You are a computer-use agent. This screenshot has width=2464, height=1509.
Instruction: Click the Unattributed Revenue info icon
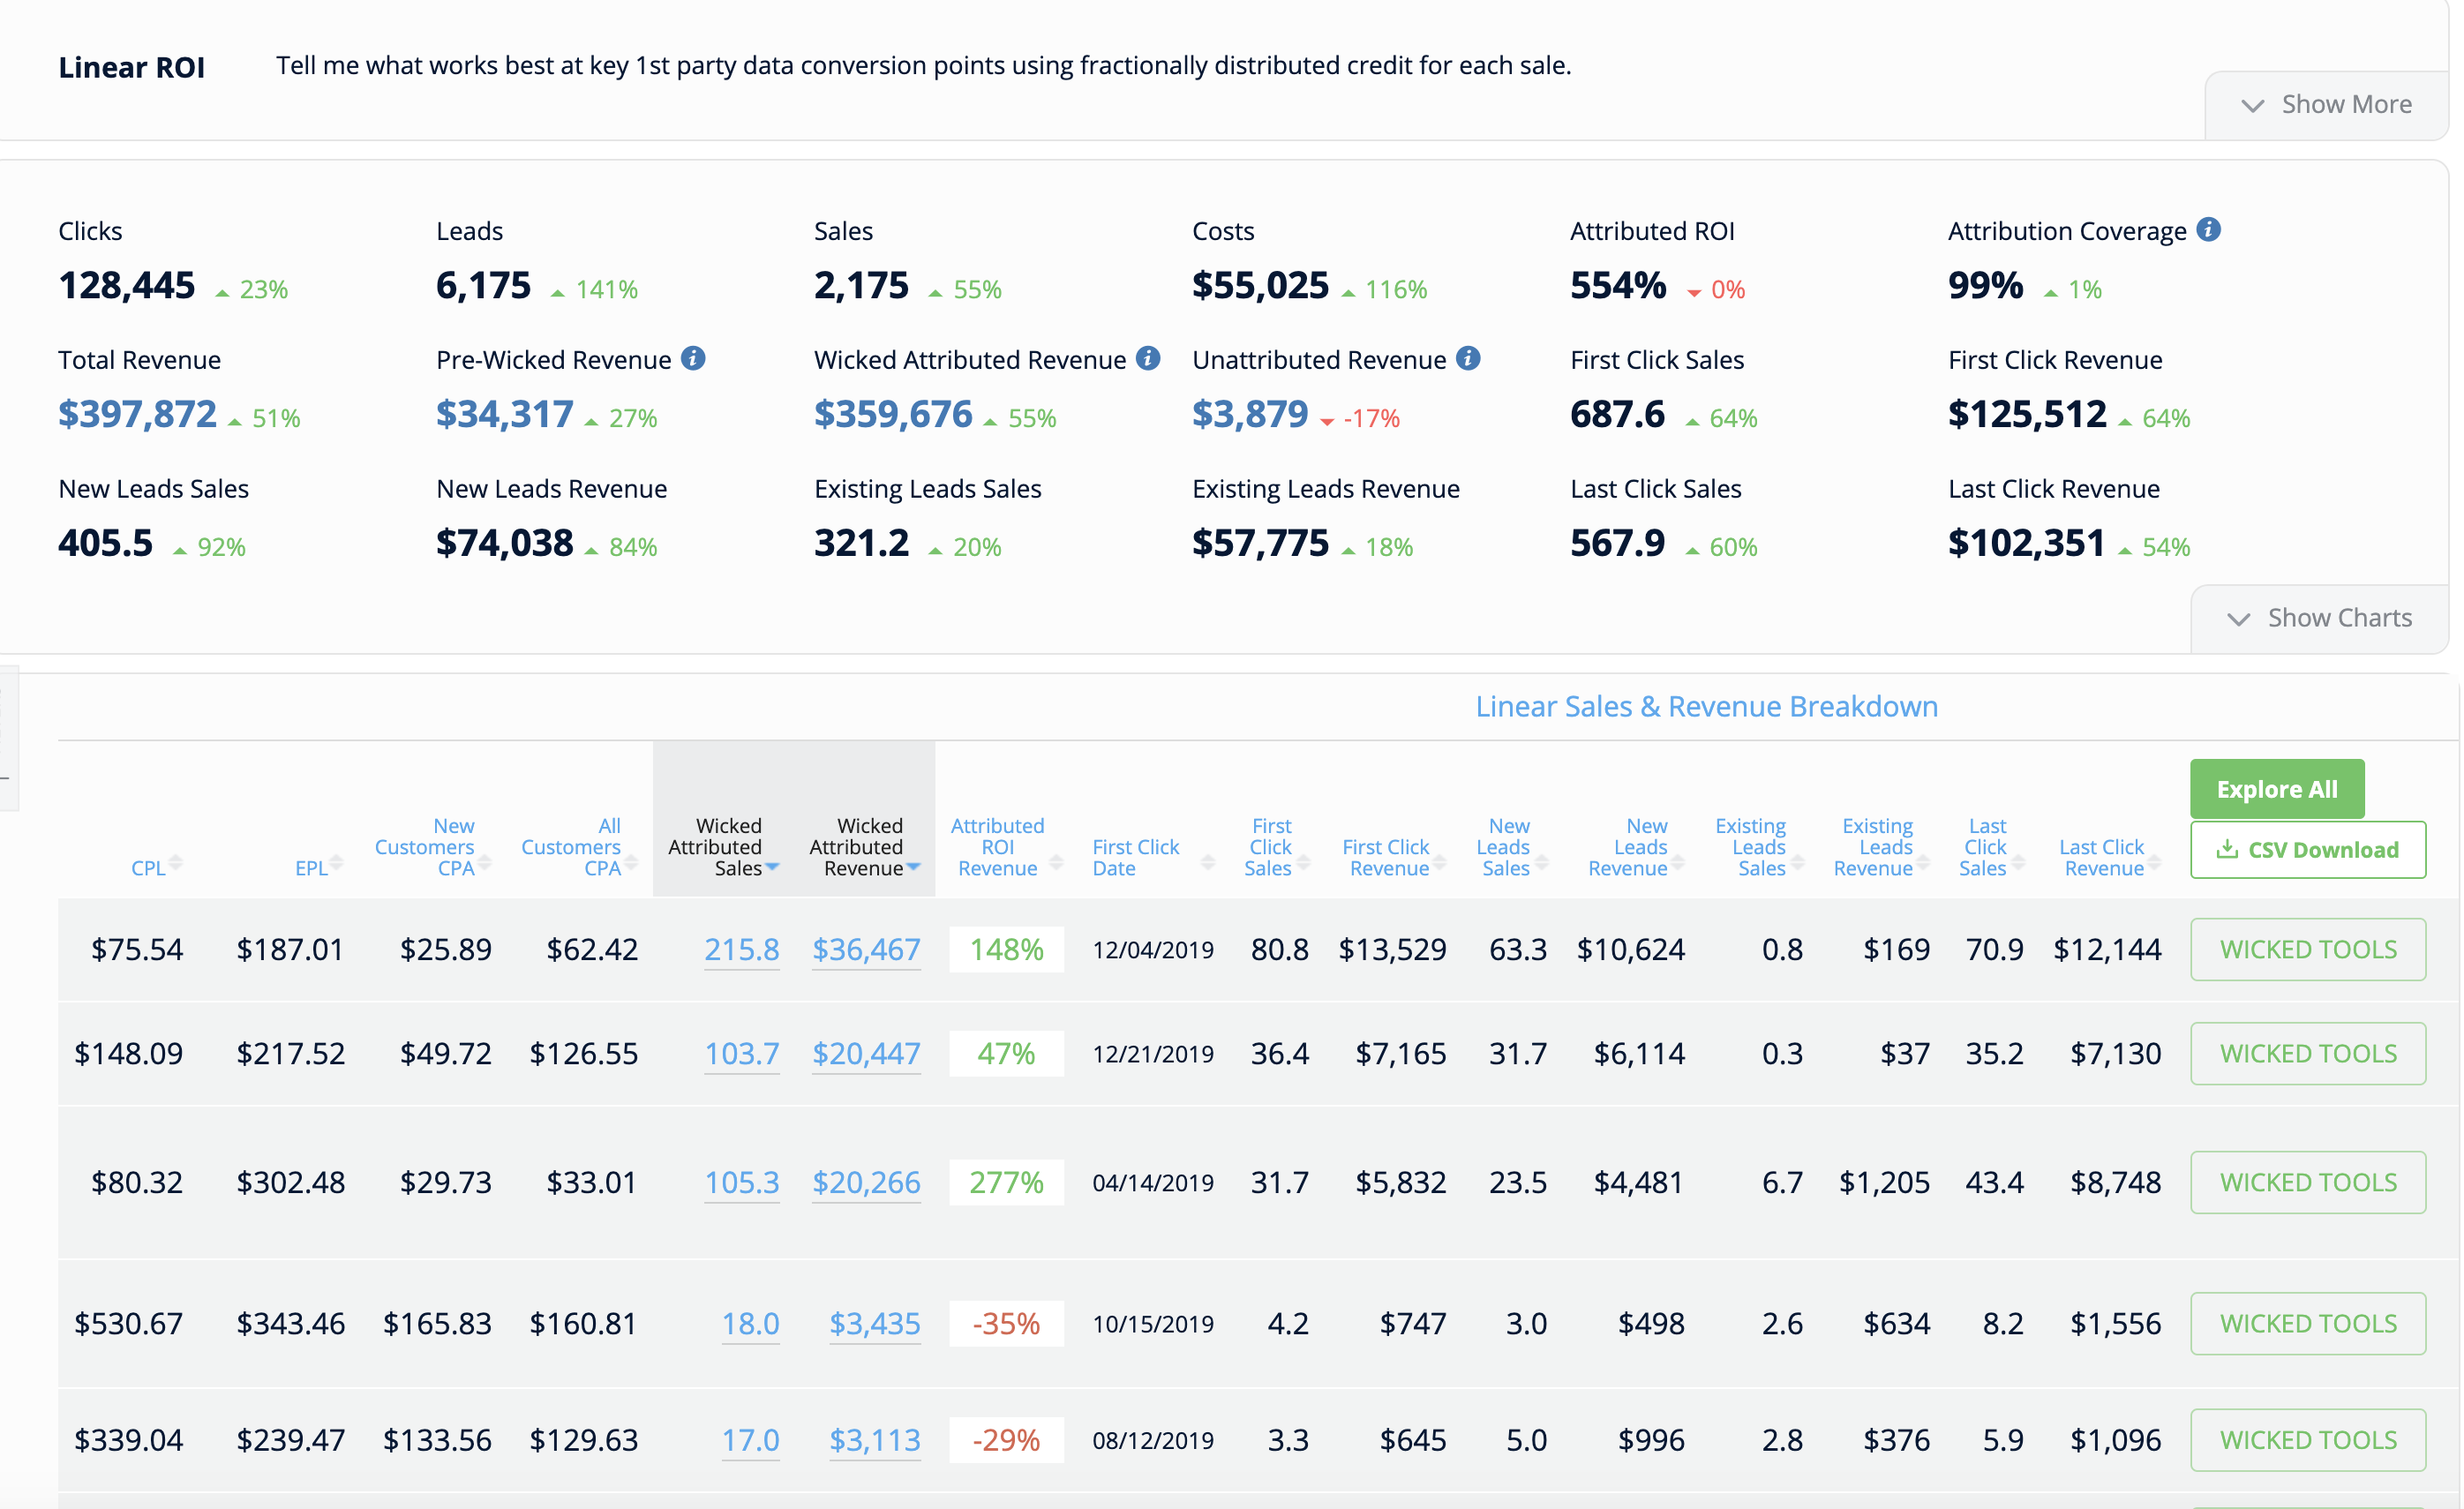coord(1468,358)
